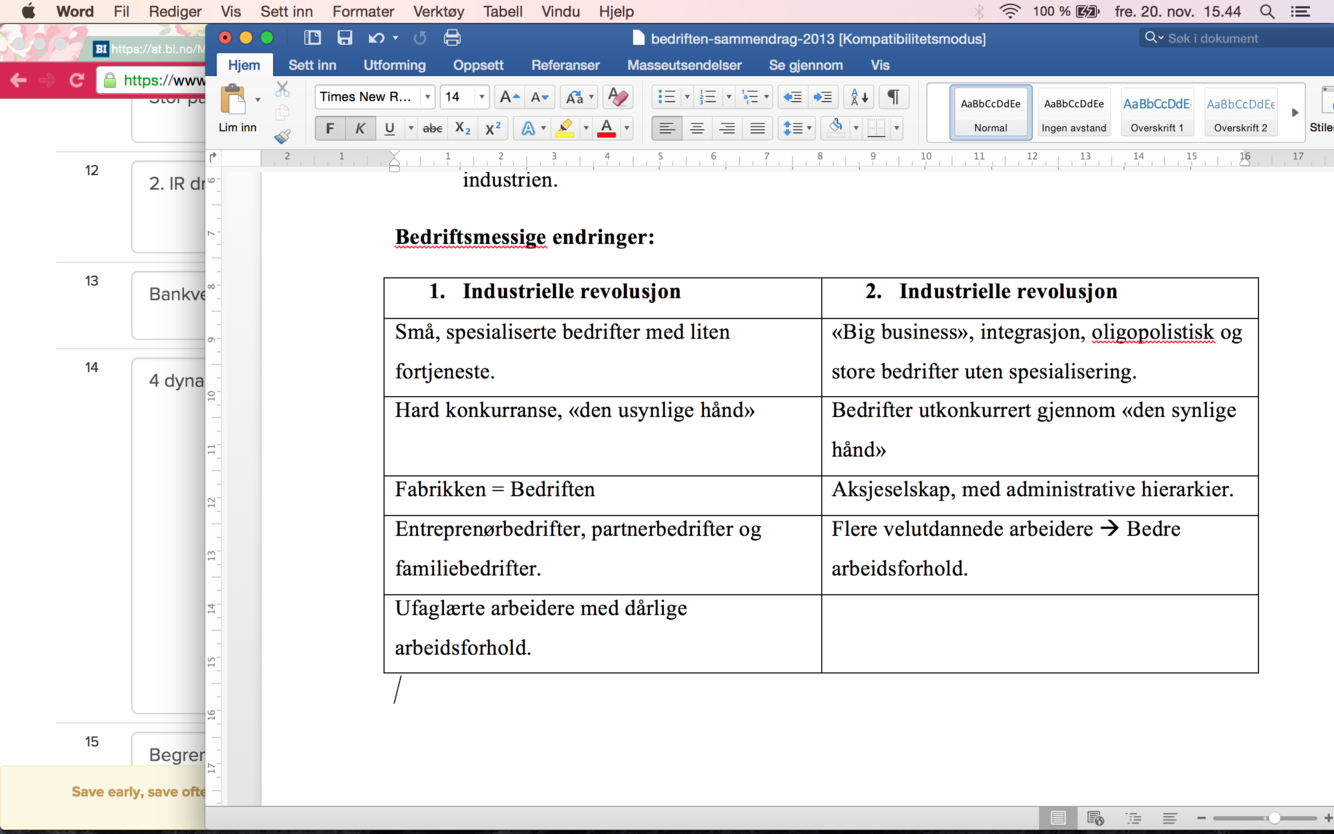1334x834 pixels.
Task: Toggle left text alignment
Action: pos(667,128)
